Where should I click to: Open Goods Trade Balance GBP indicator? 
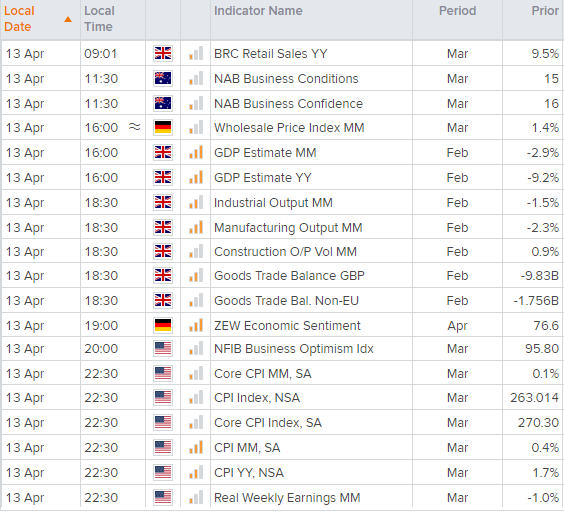[289, 276]
